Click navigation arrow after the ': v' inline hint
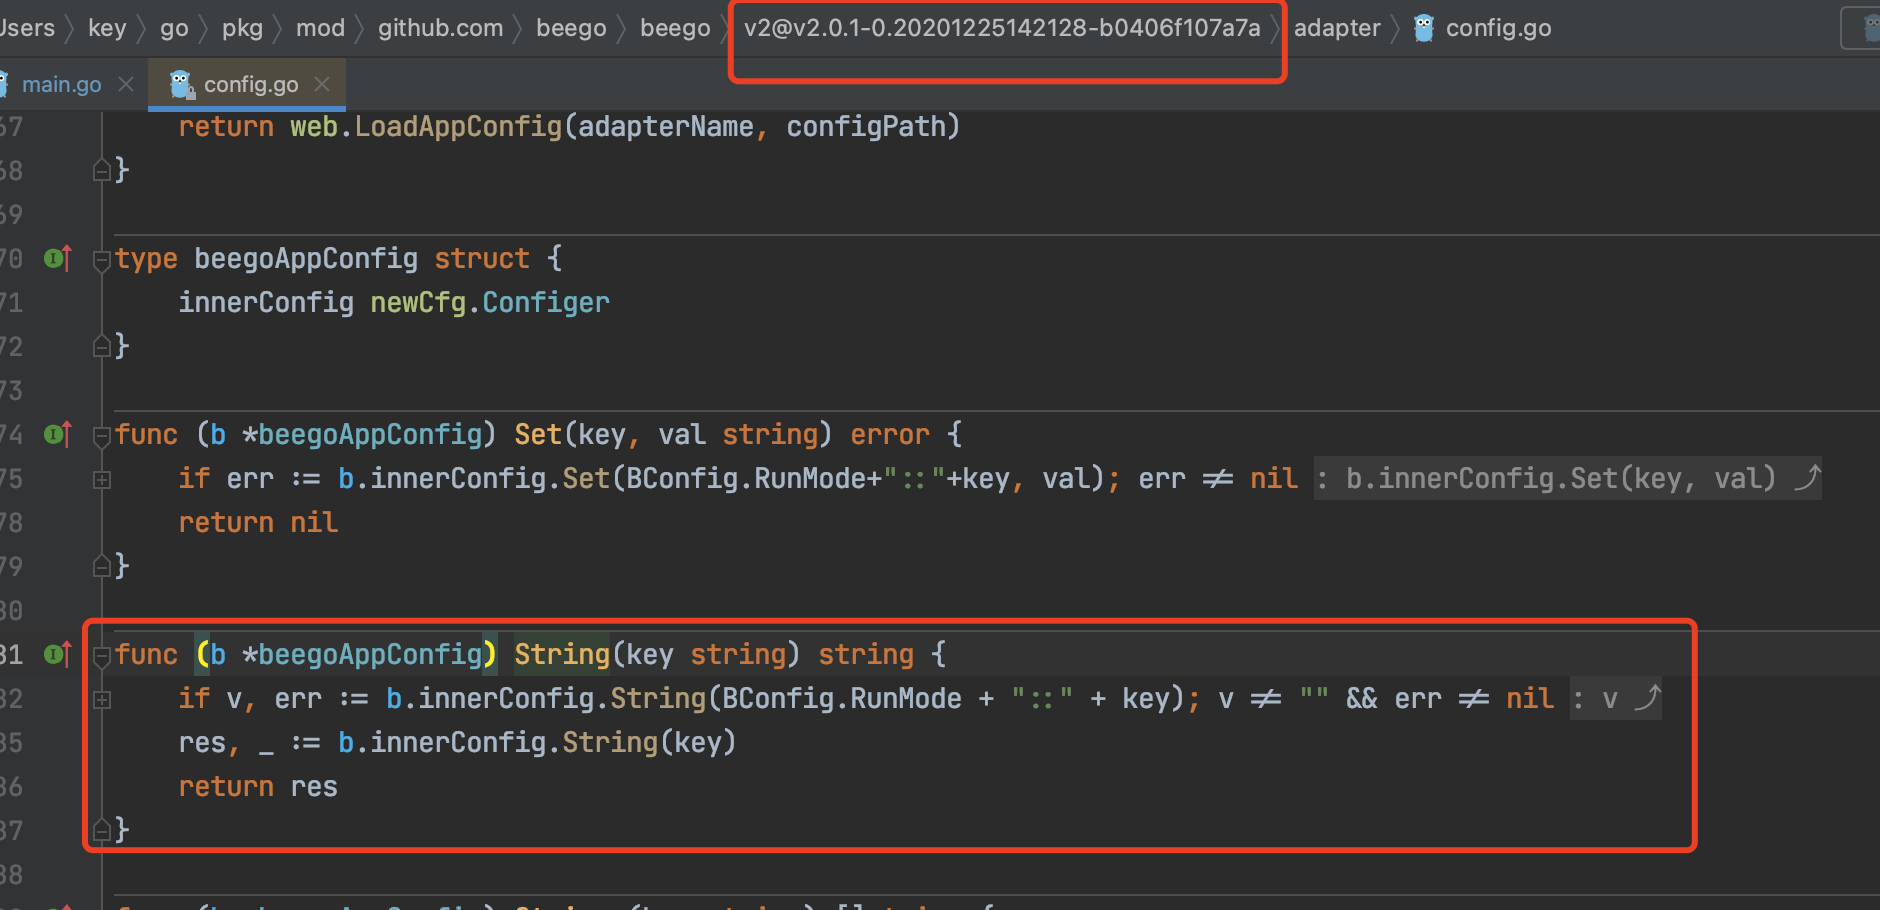The image size is (1880, 910). [x=1646, y=698]
